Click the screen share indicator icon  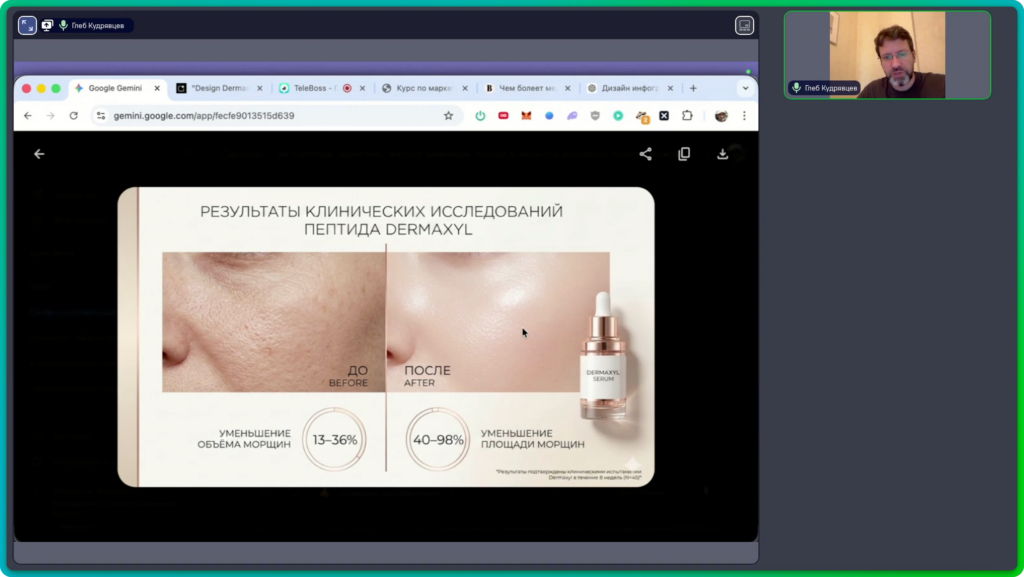(x=47, y=25)
